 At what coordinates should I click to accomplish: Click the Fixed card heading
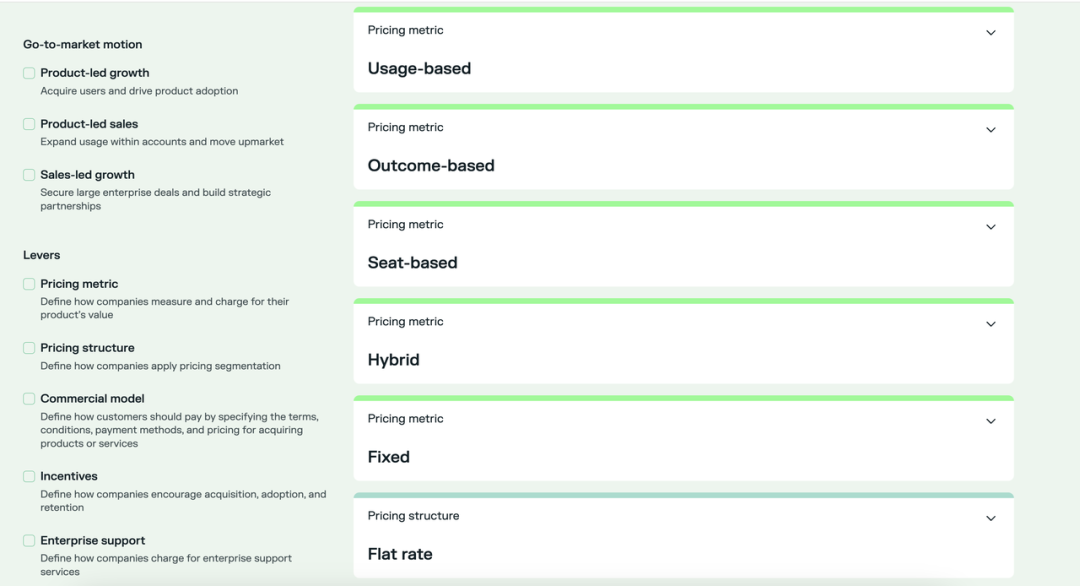(x=388, y=457)
